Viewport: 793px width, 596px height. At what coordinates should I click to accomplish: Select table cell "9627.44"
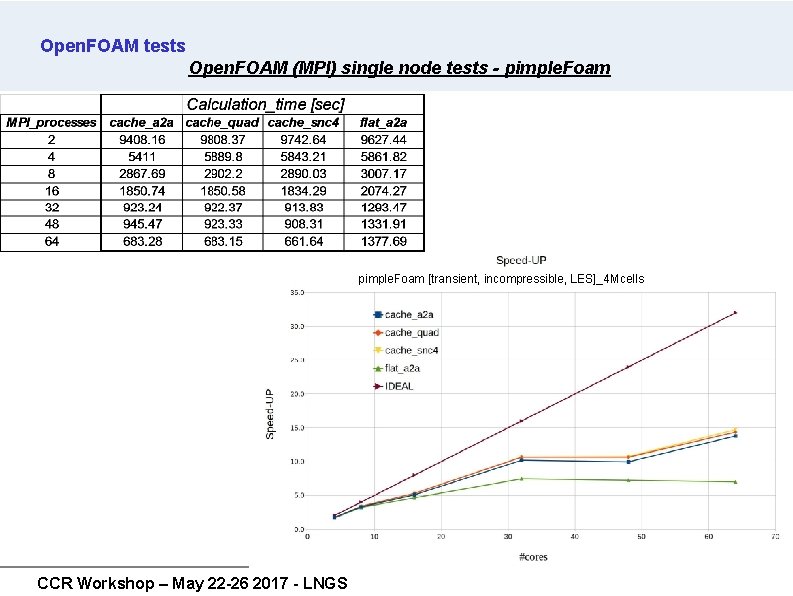pos(384,140)
